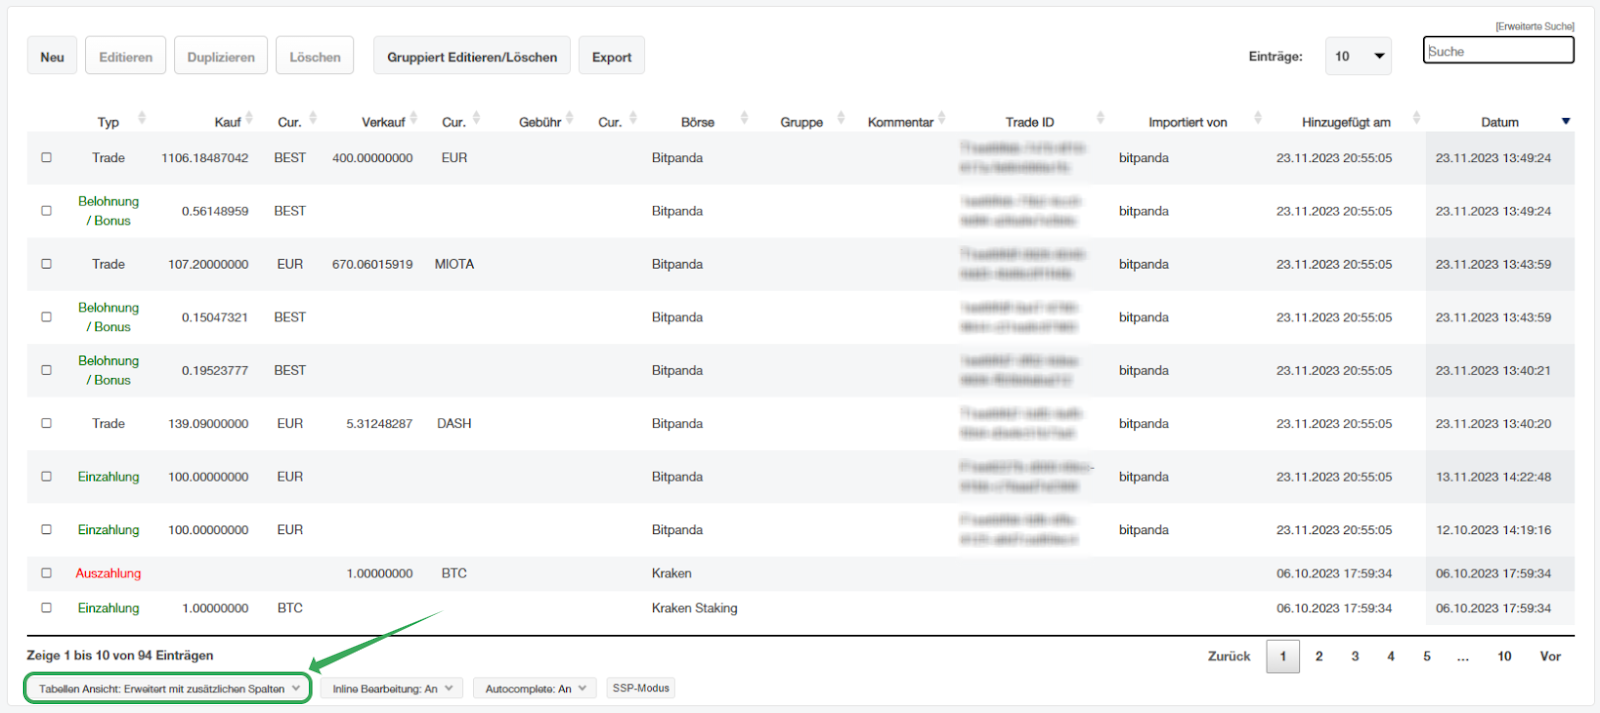Tick checkbox of Belohnung row with 0.56148959 BEST

46,210
